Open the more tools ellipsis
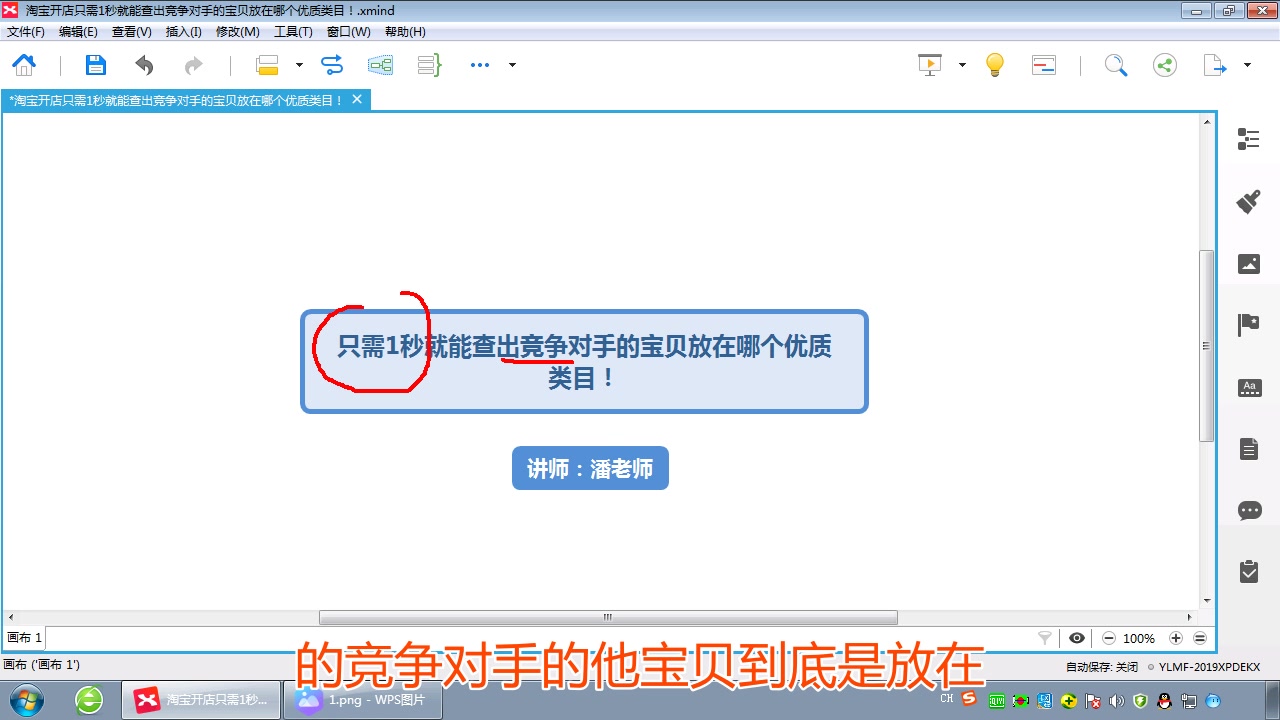The height and width of the screenshot is (720, 1280). point(480,65)
